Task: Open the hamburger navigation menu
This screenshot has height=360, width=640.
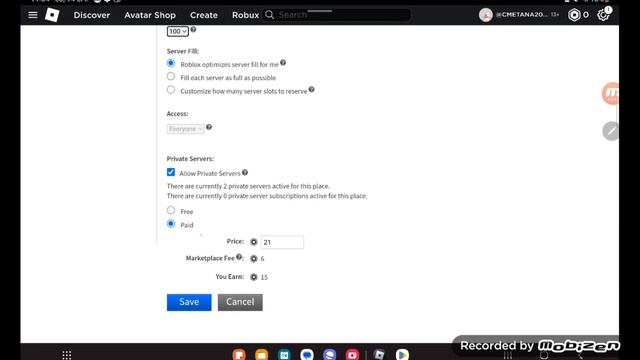Action: pos(33,15)
